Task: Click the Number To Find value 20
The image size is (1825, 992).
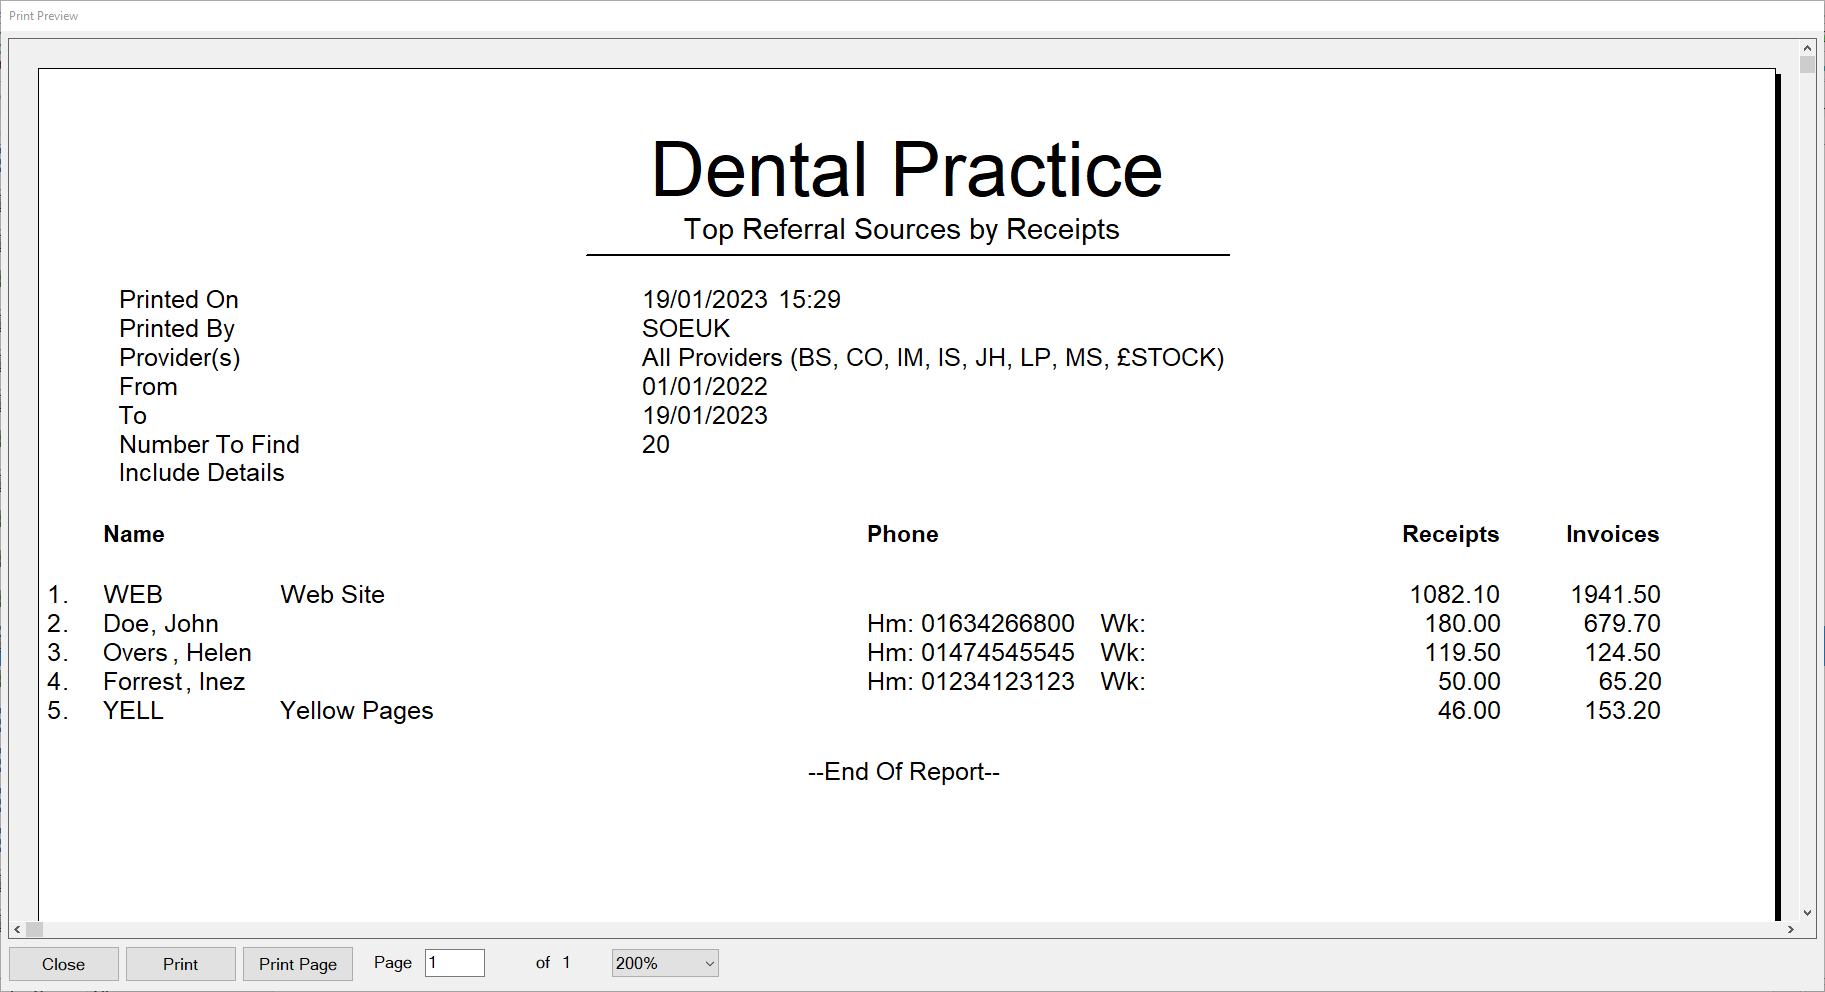Action: 656,444
